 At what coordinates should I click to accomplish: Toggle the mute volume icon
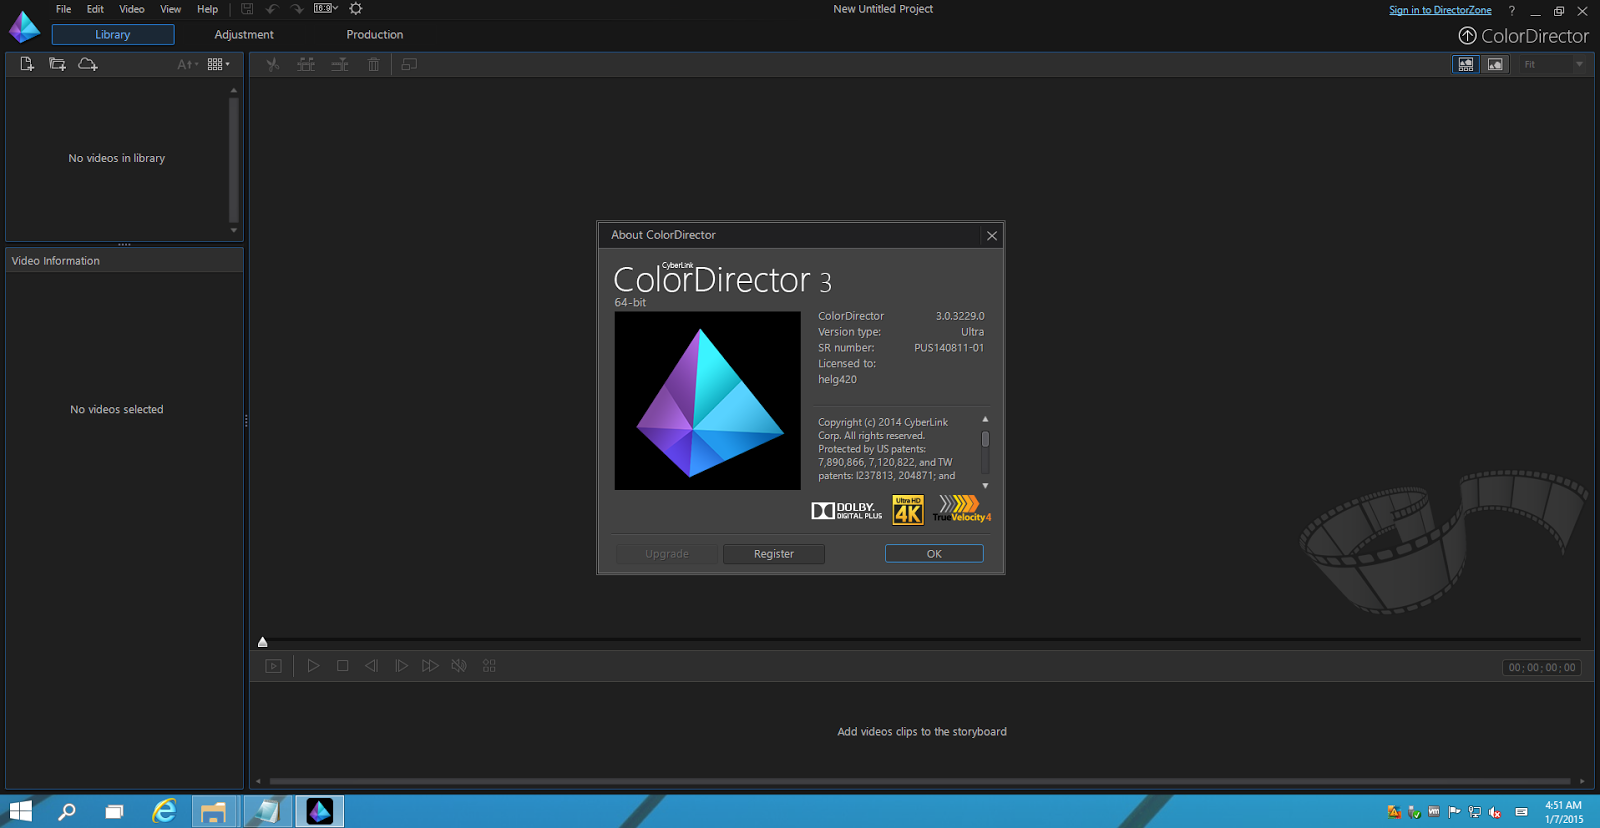coord(459,666)
